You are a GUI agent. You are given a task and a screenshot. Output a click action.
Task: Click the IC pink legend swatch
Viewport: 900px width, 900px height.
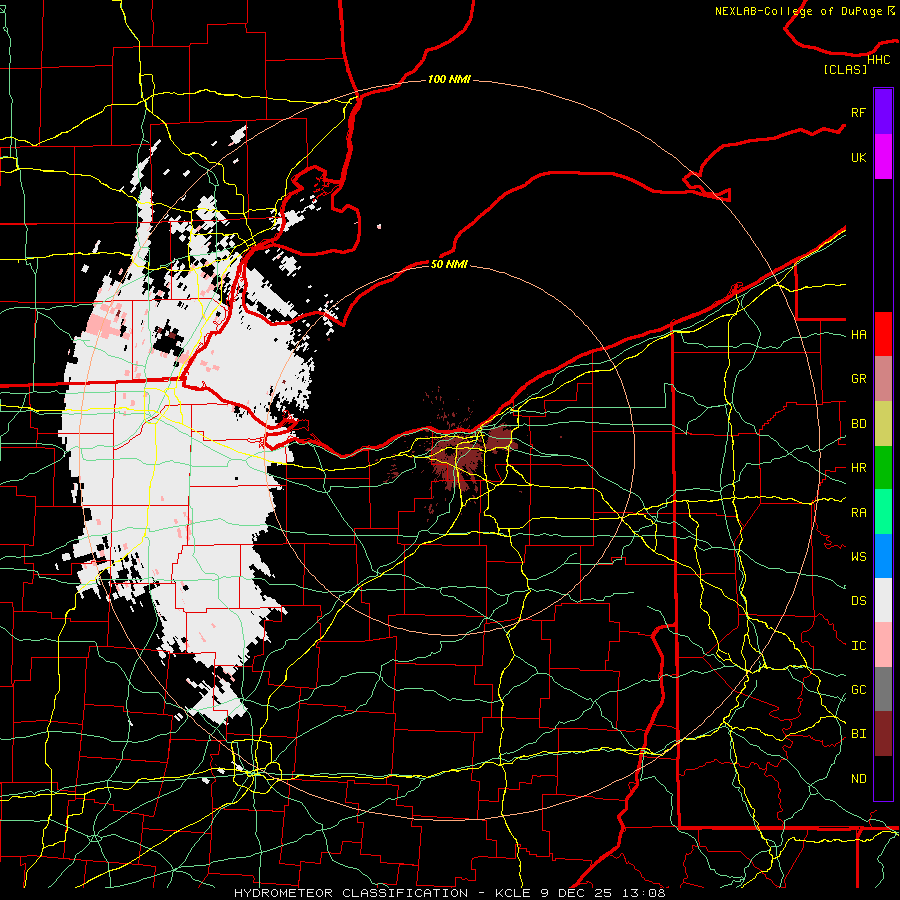point(883,645)
